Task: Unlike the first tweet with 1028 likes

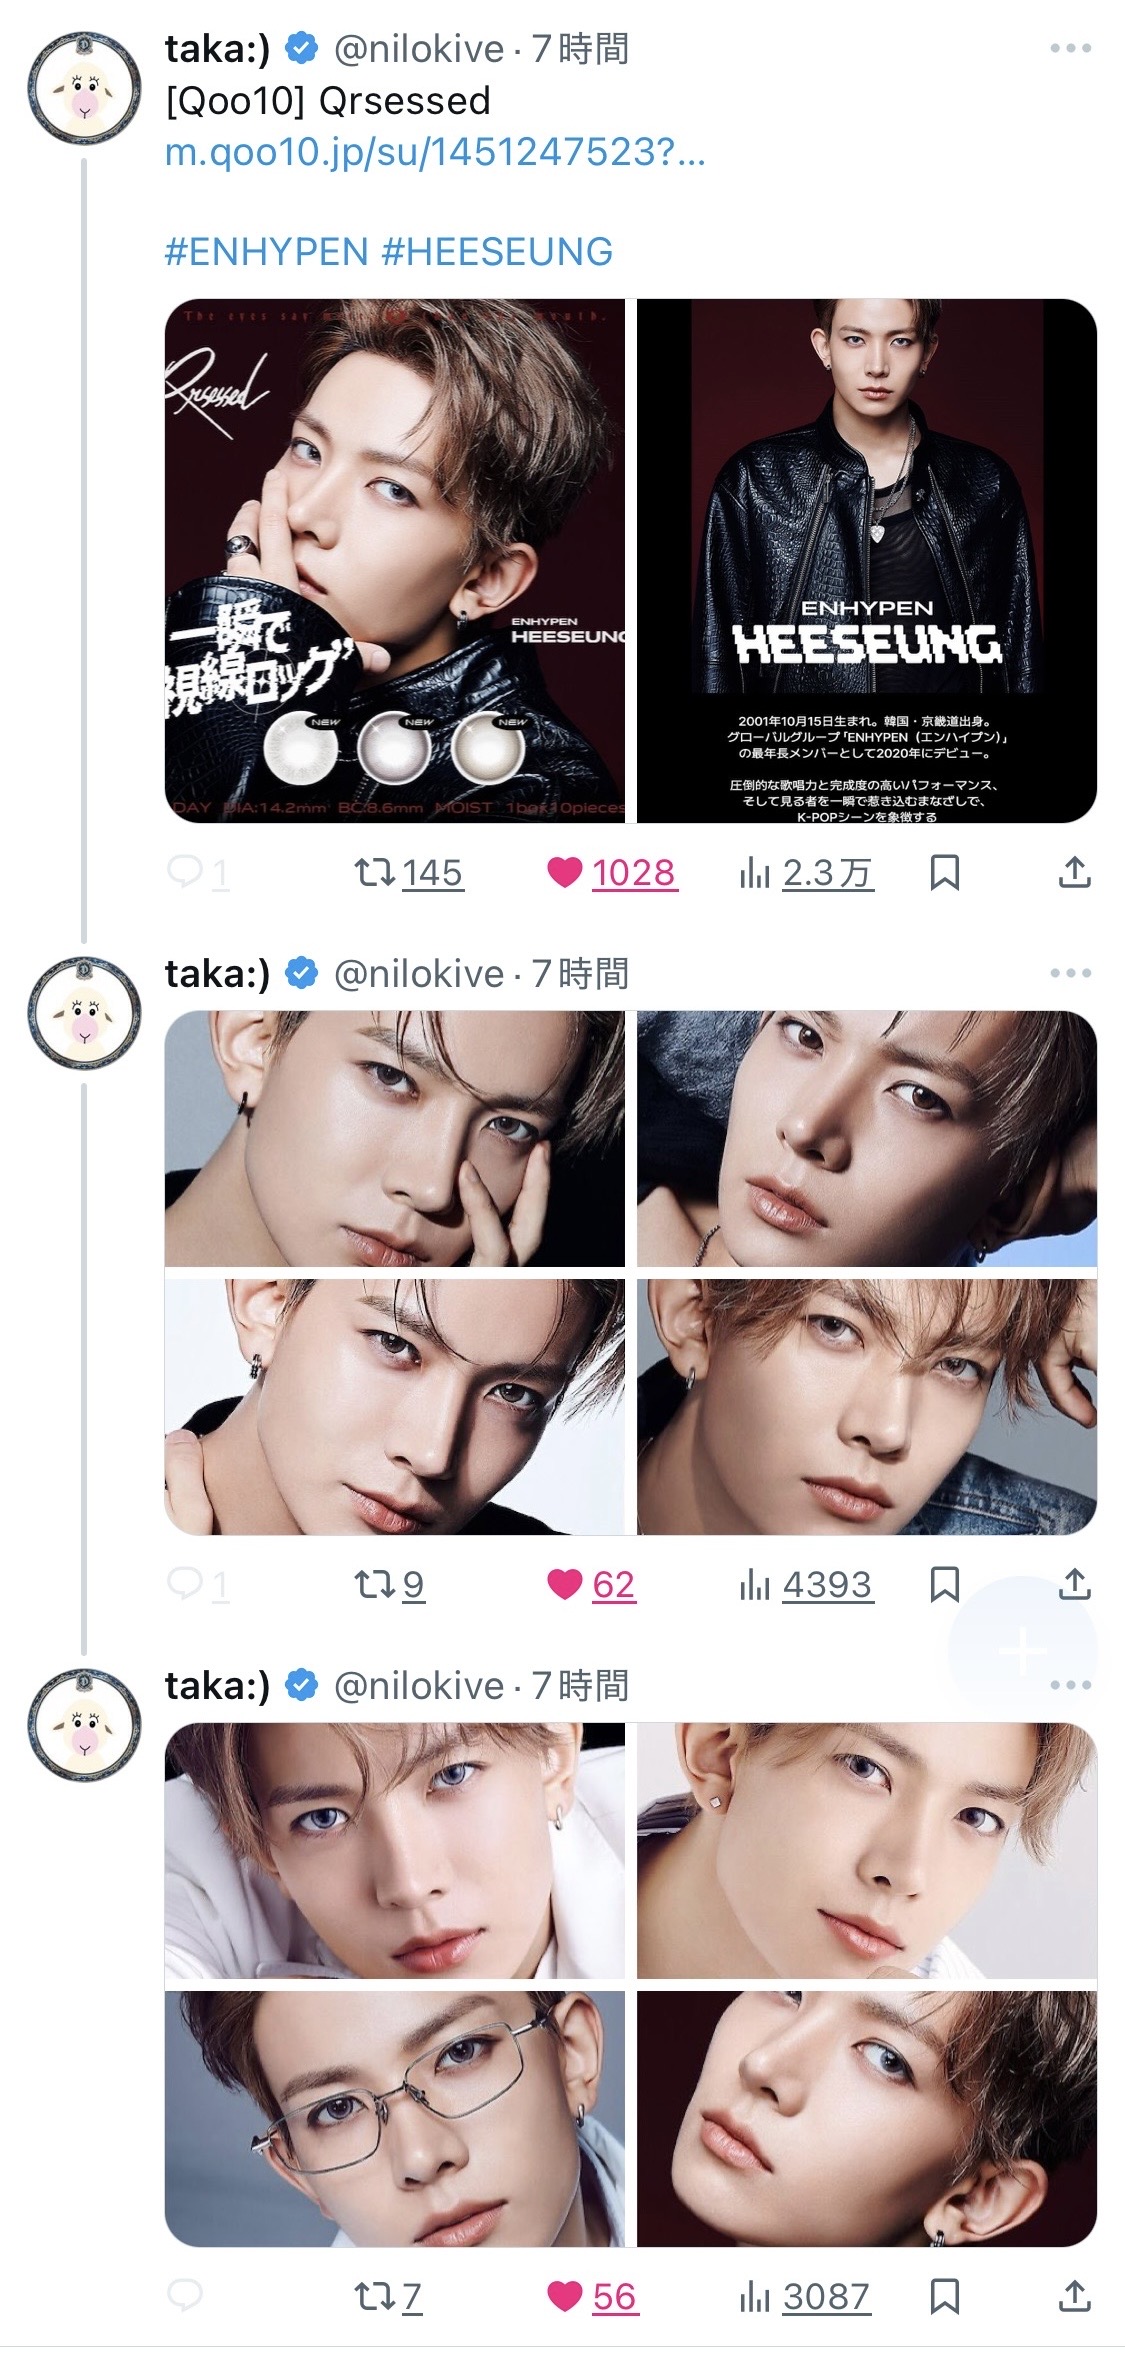Action: coord(565,873)
